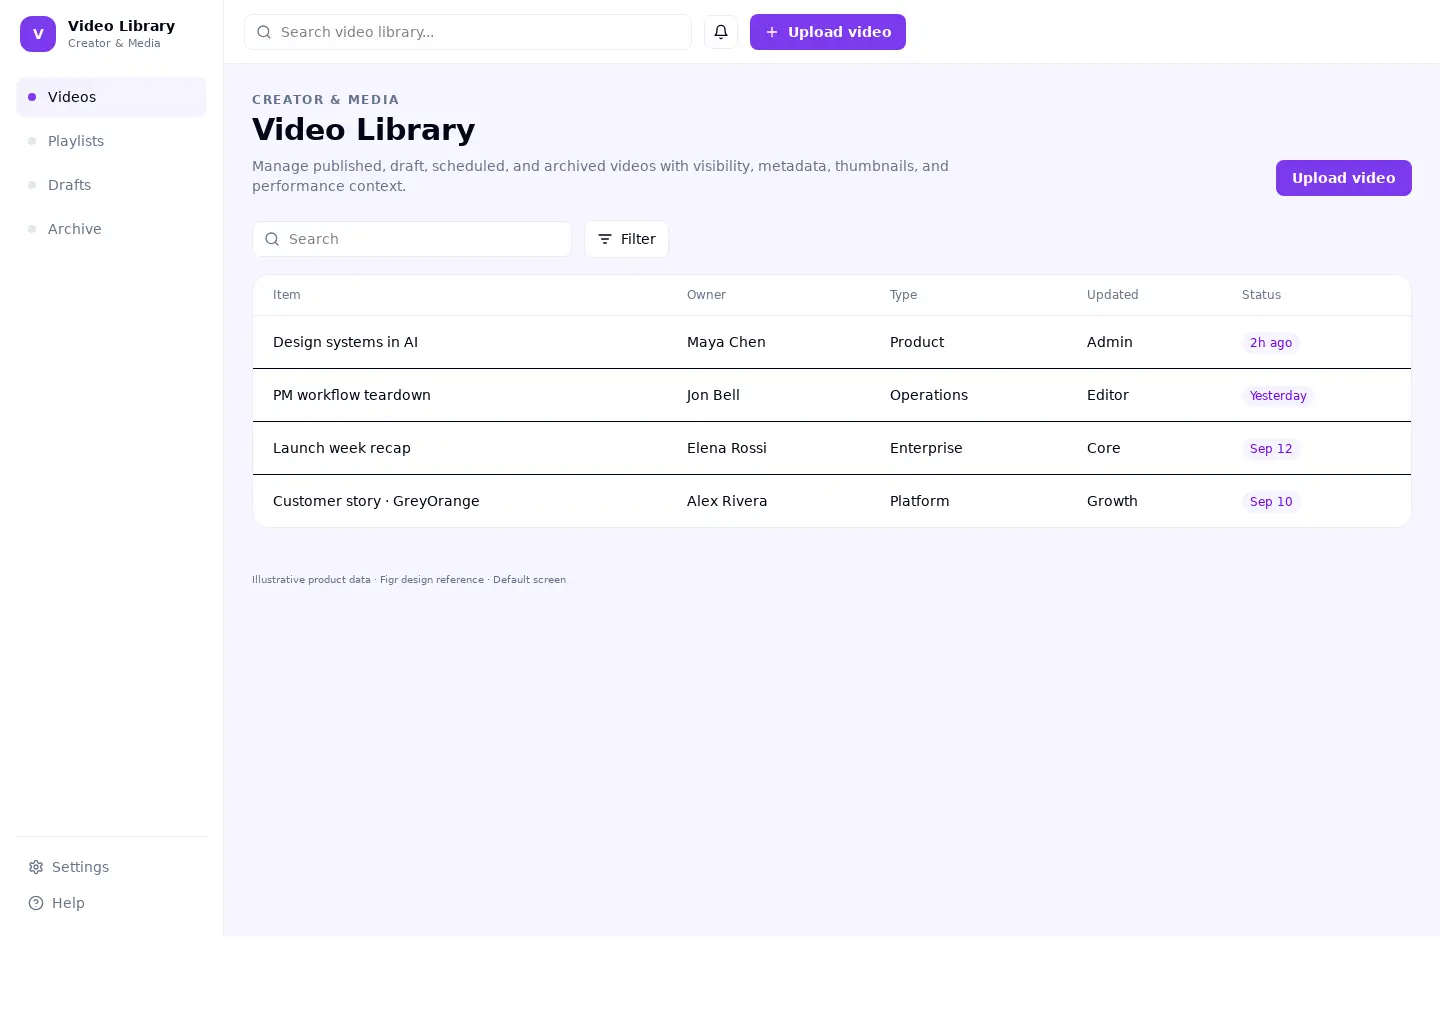This screenshot has height=1024, width=1440.
Task: Go to Playlists in sidebar
Action: click(111, 141)
